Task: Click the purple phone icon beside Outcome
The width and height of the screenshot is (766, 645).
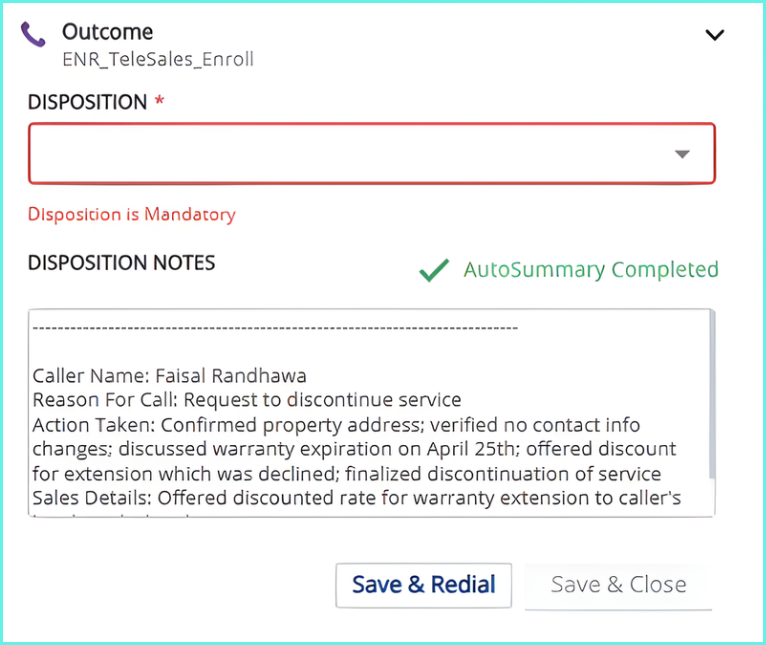Action: [x=33, y=36]
